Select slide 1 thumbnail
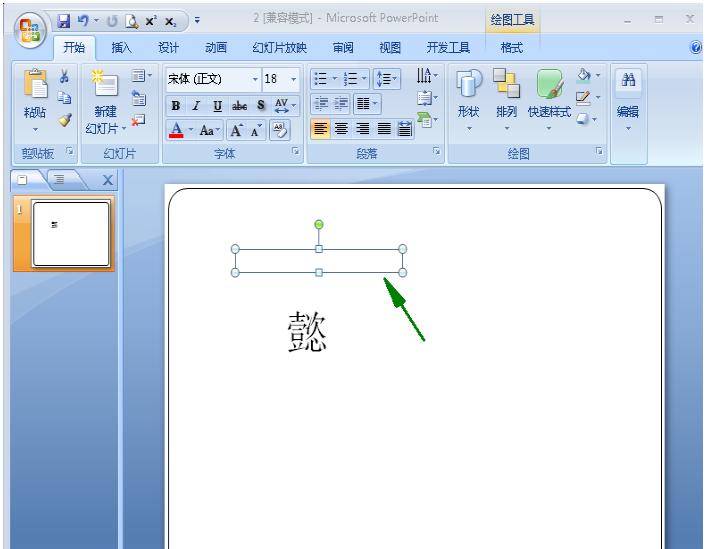The image size is (707, 549). coord(71,234)
